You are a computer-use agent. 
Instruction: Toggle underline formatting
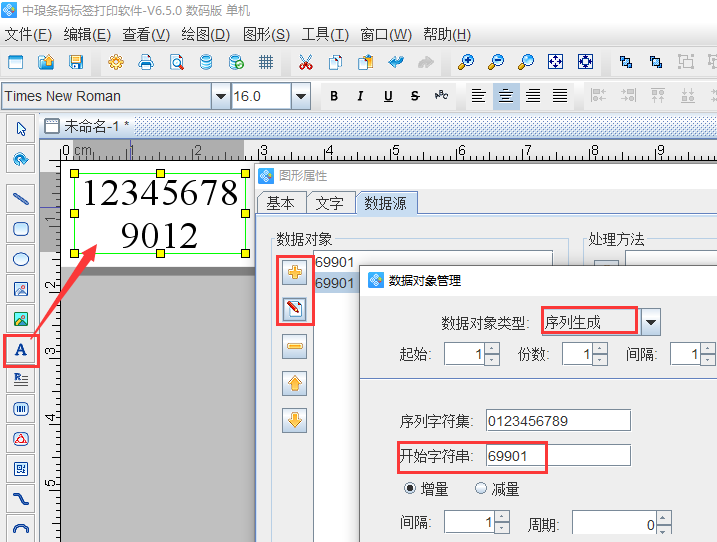[388, 96]
